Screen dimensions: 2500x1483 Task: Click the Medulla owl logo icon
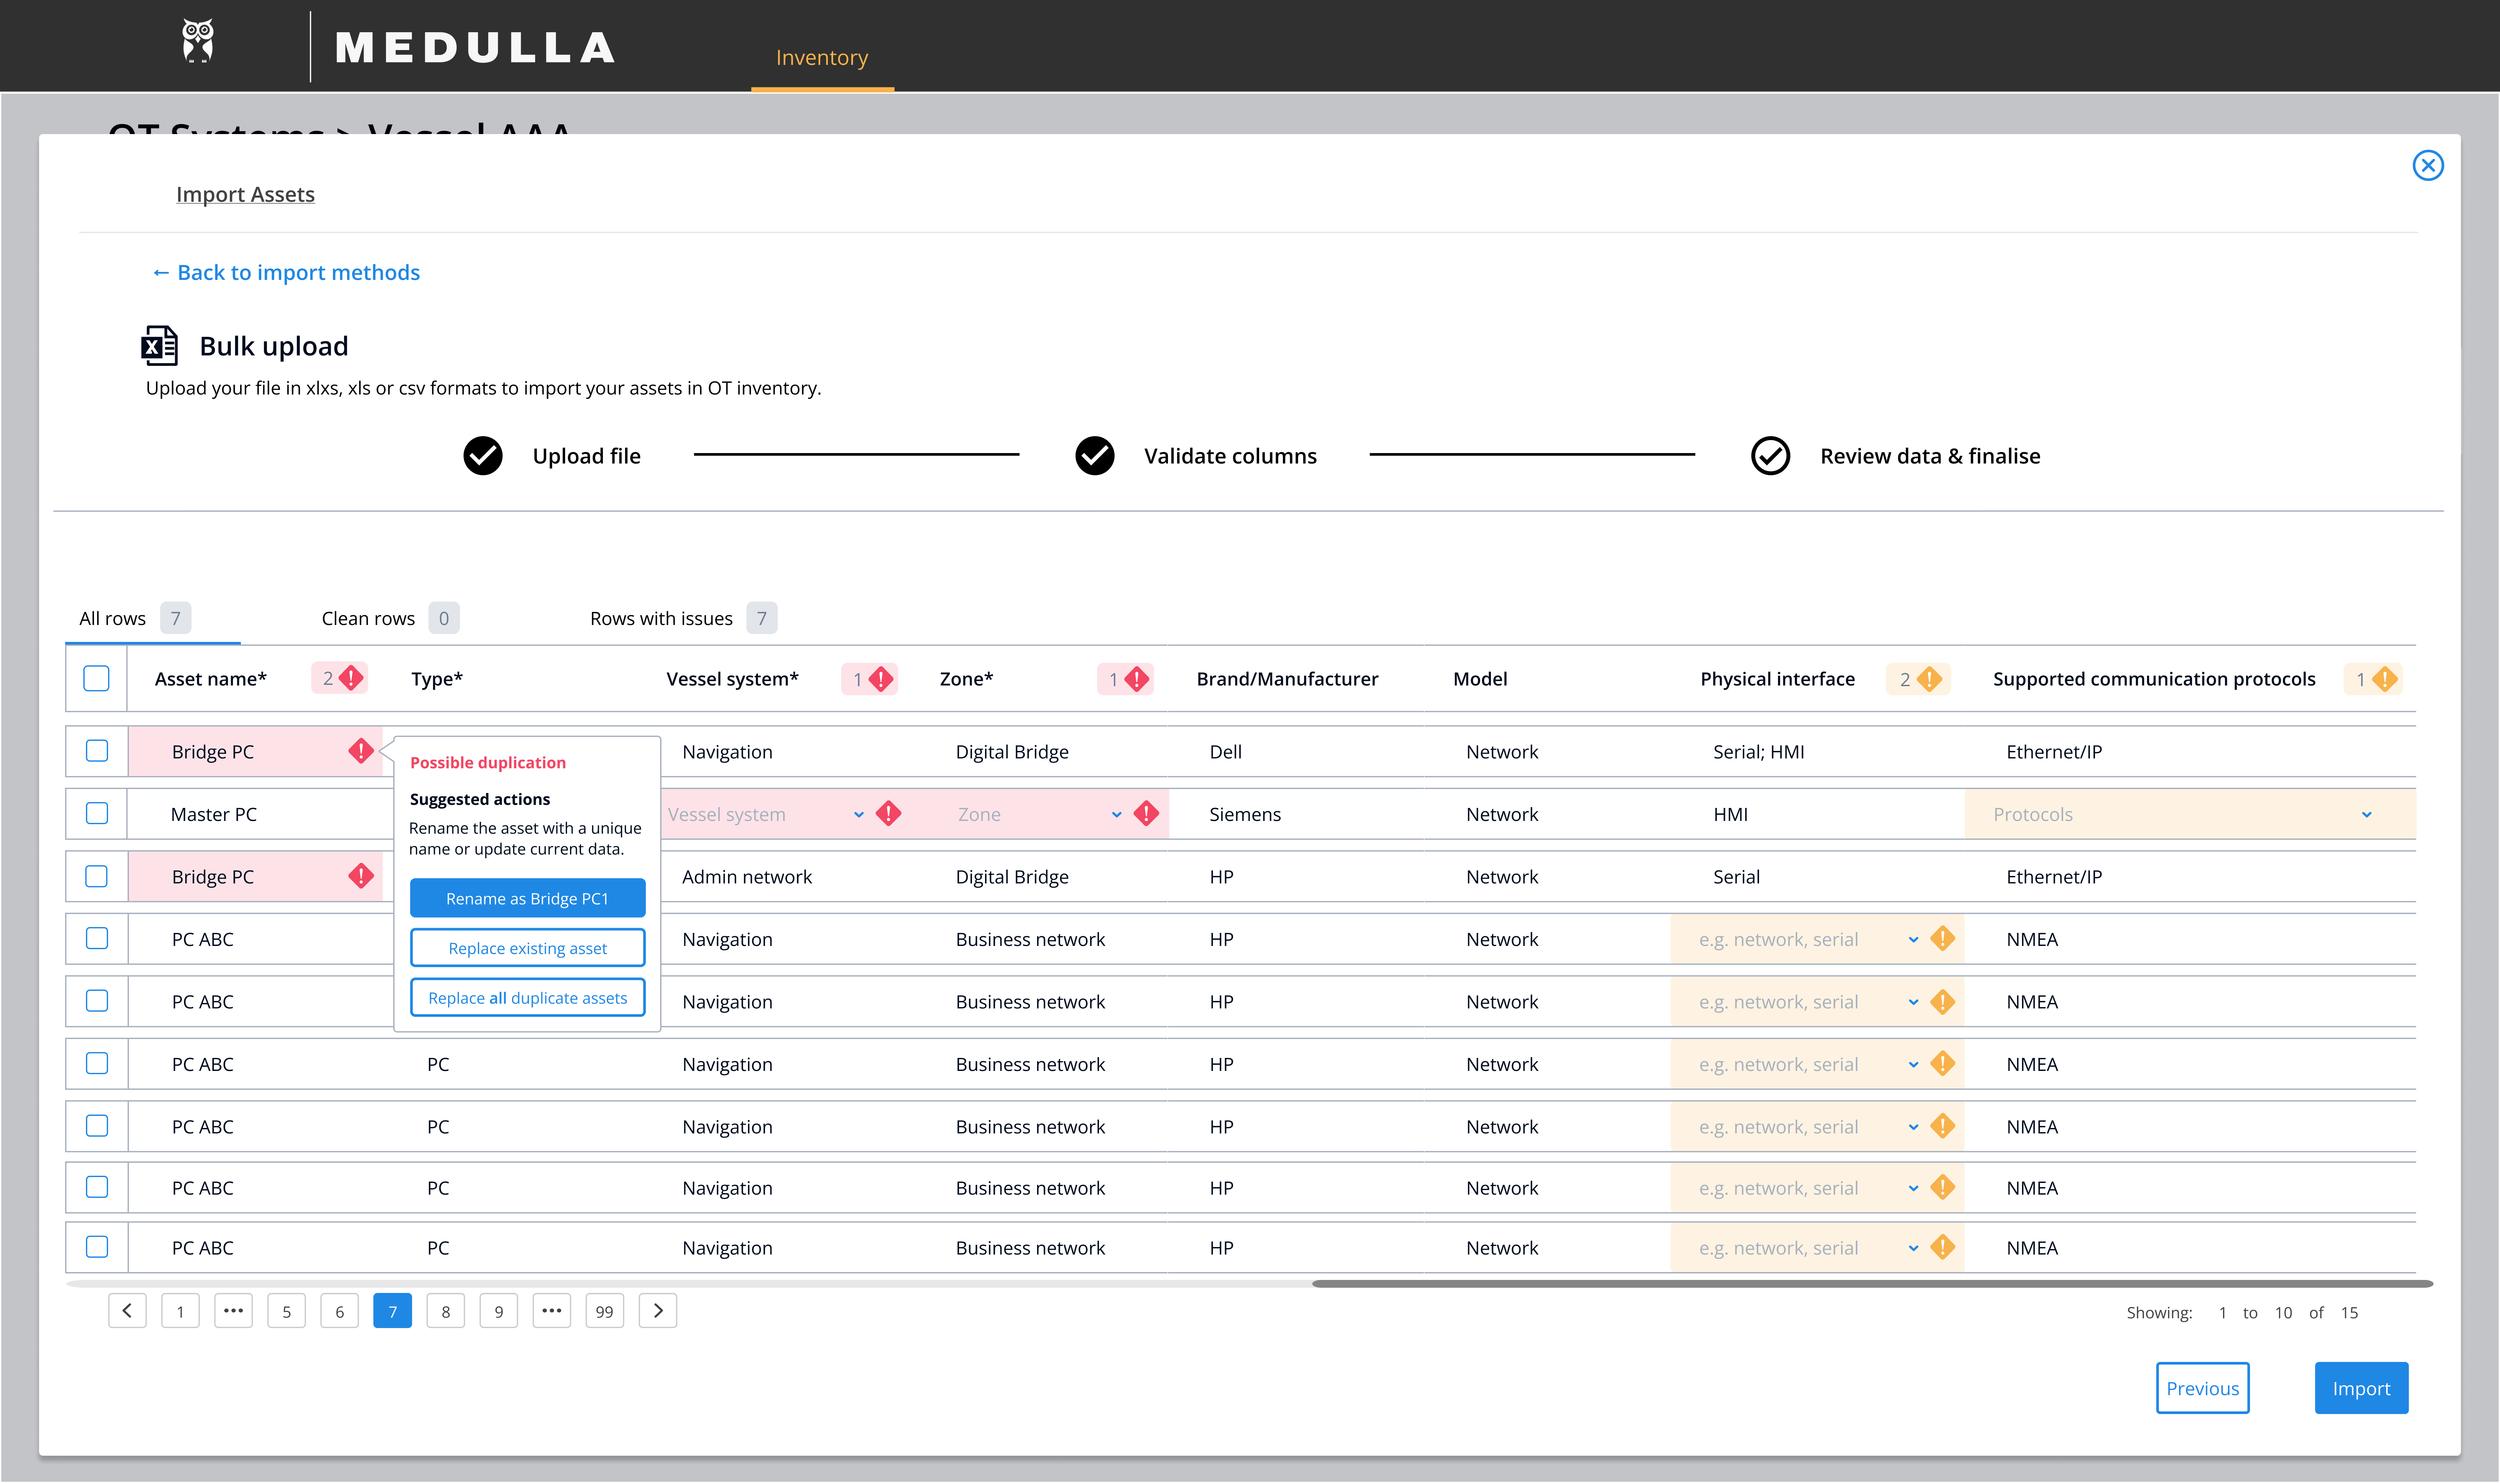198,42
